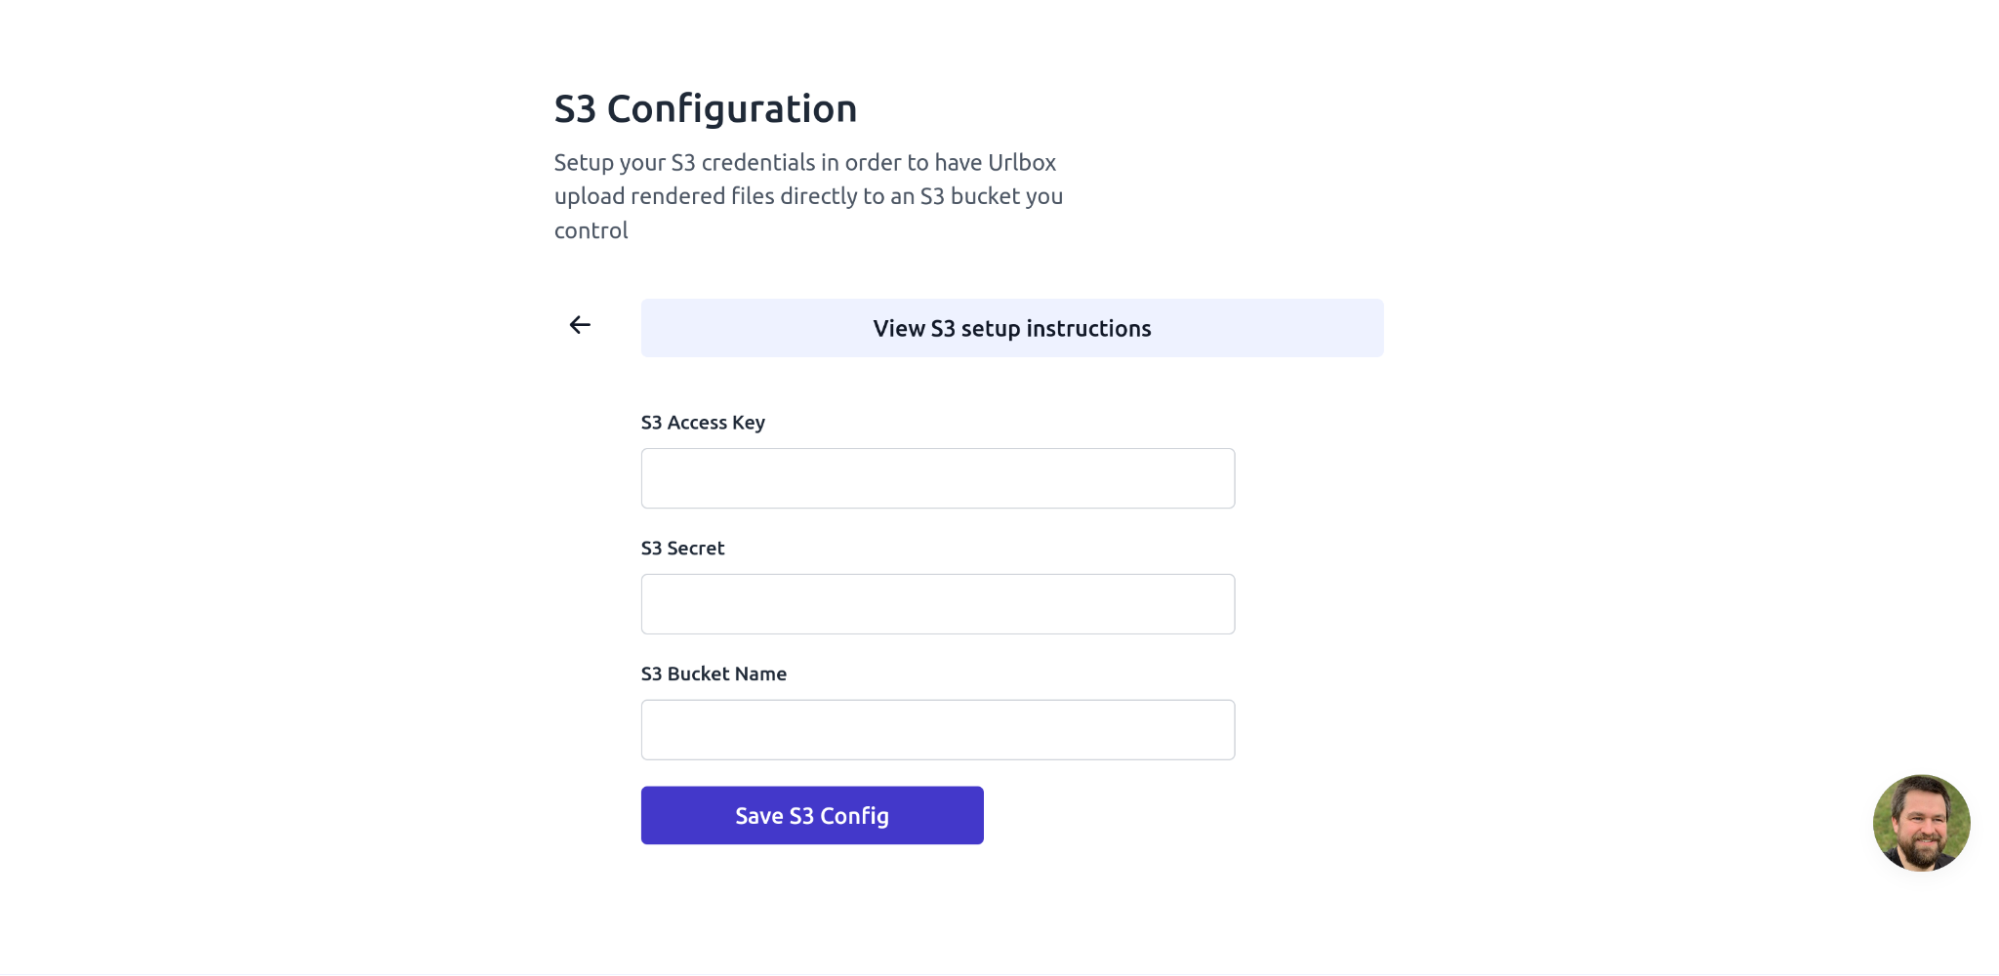Click View S3 setup instructions
Image resolution: width=1999 pixels, height=976 pixels.
[x=1012, y=328]
